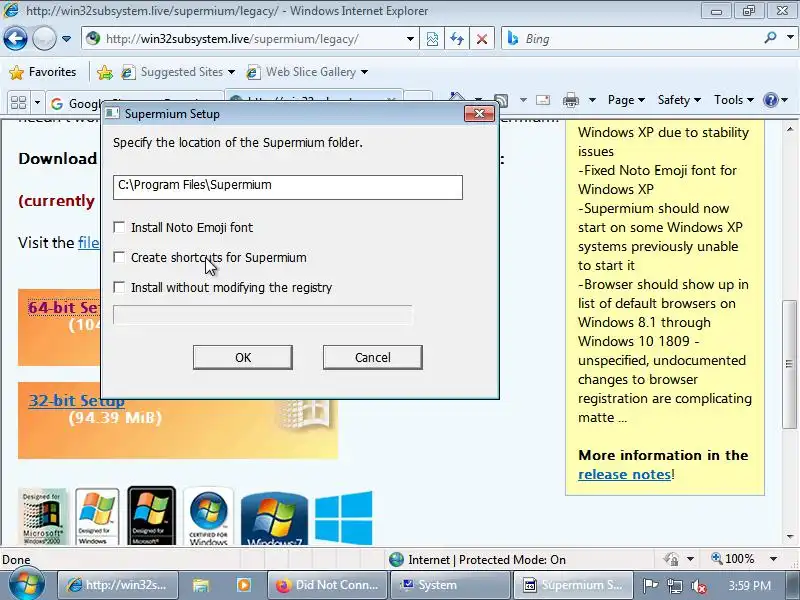The width and height of the screenshot is (800, 600).
Task: Open Windows Media Player from the taskbar
Action: coord(244,585)
